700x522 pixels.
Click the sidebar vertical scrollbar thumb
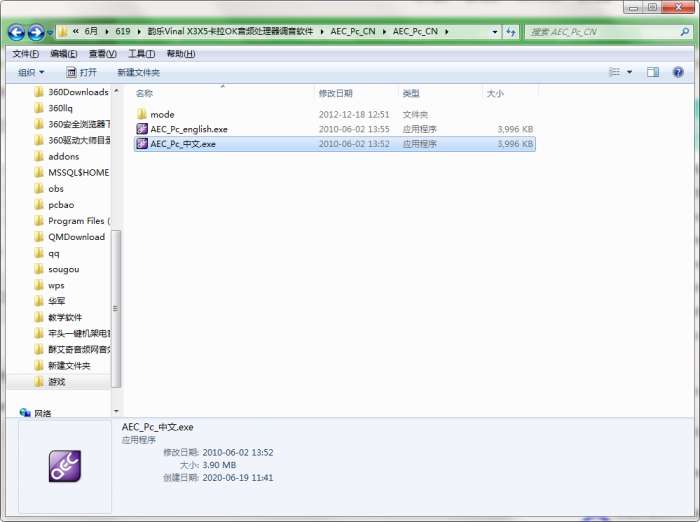click(116, 309)
